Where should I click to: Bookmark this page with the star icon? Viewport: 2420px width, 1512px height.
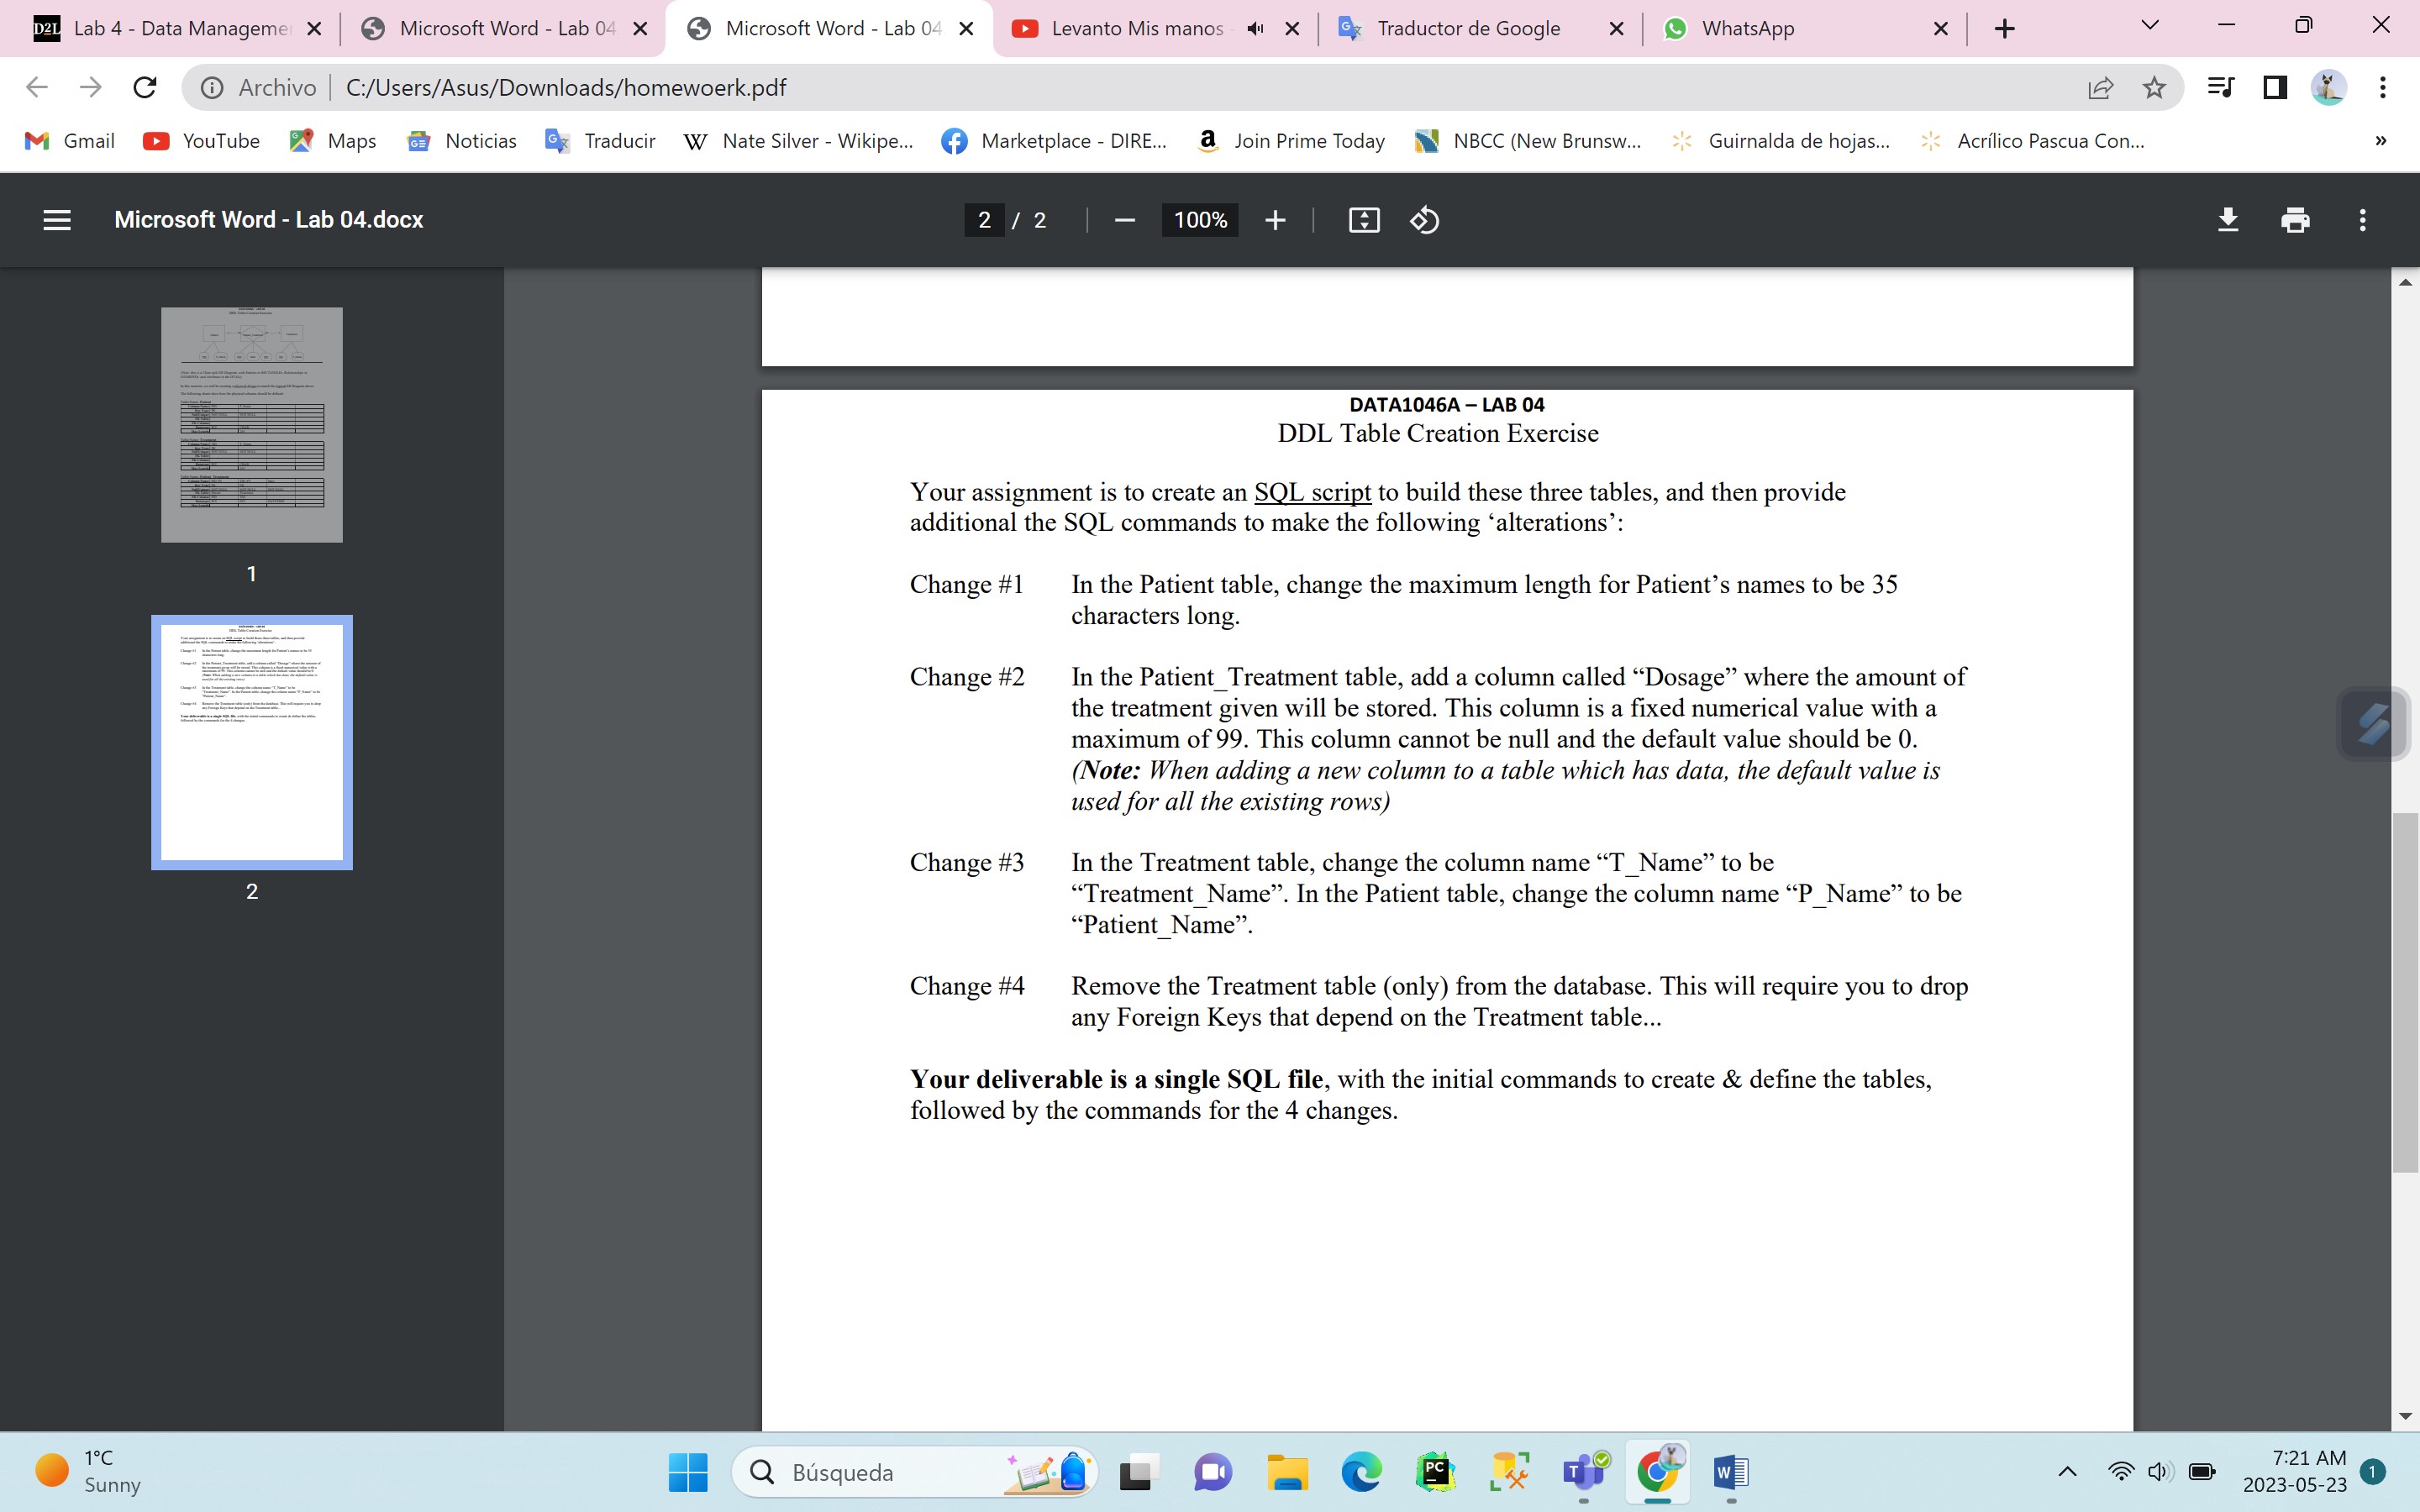pos(2154,88)
